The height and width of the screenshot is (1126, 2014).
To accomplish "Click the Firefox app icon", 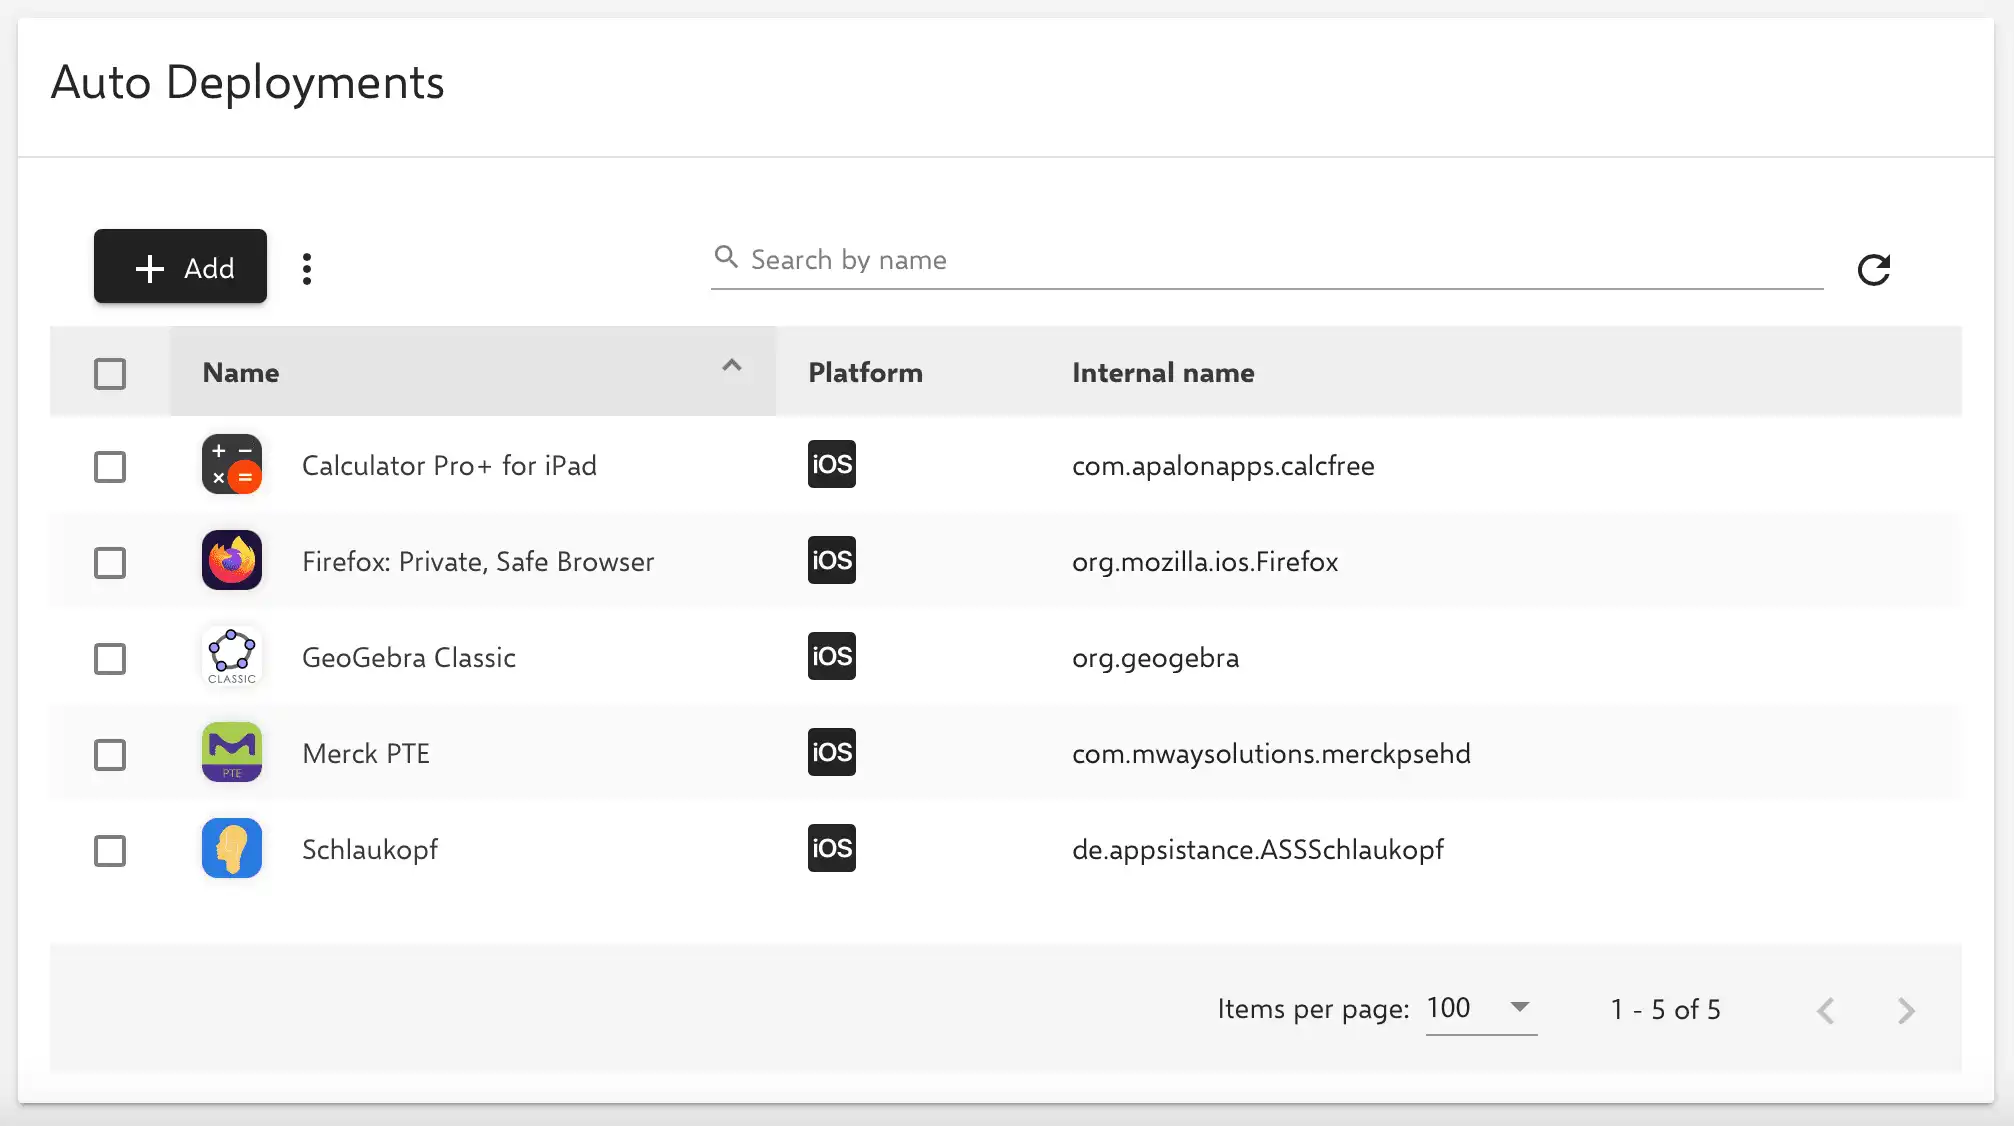I will tap(232, 560).
